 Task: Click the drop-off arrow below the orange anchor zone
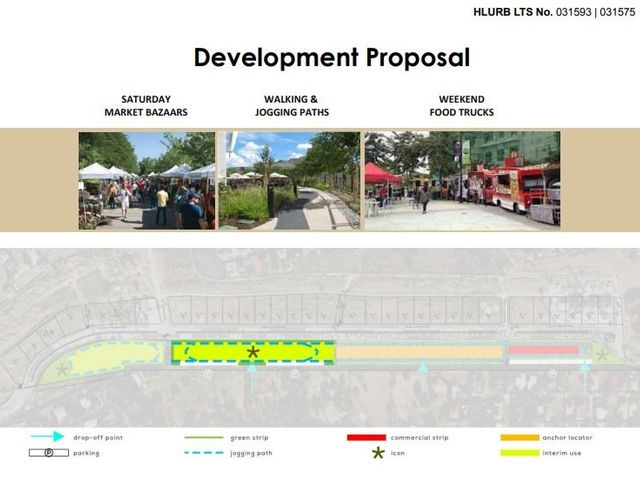[423, 376]
